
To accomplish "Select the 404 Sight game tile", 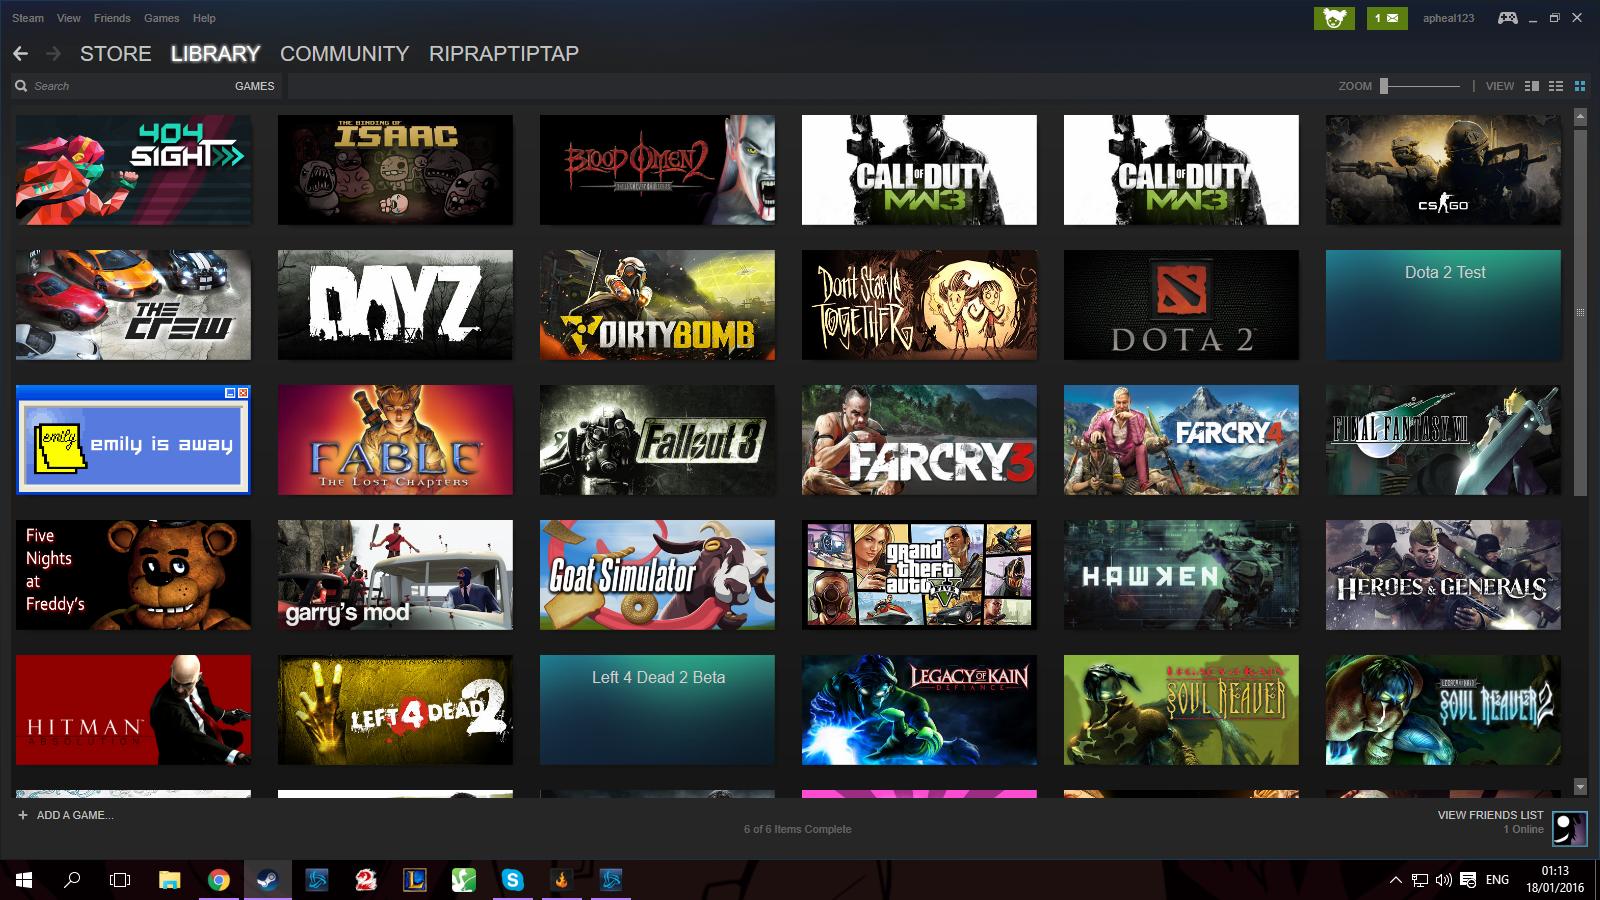I will pos(133,170).
